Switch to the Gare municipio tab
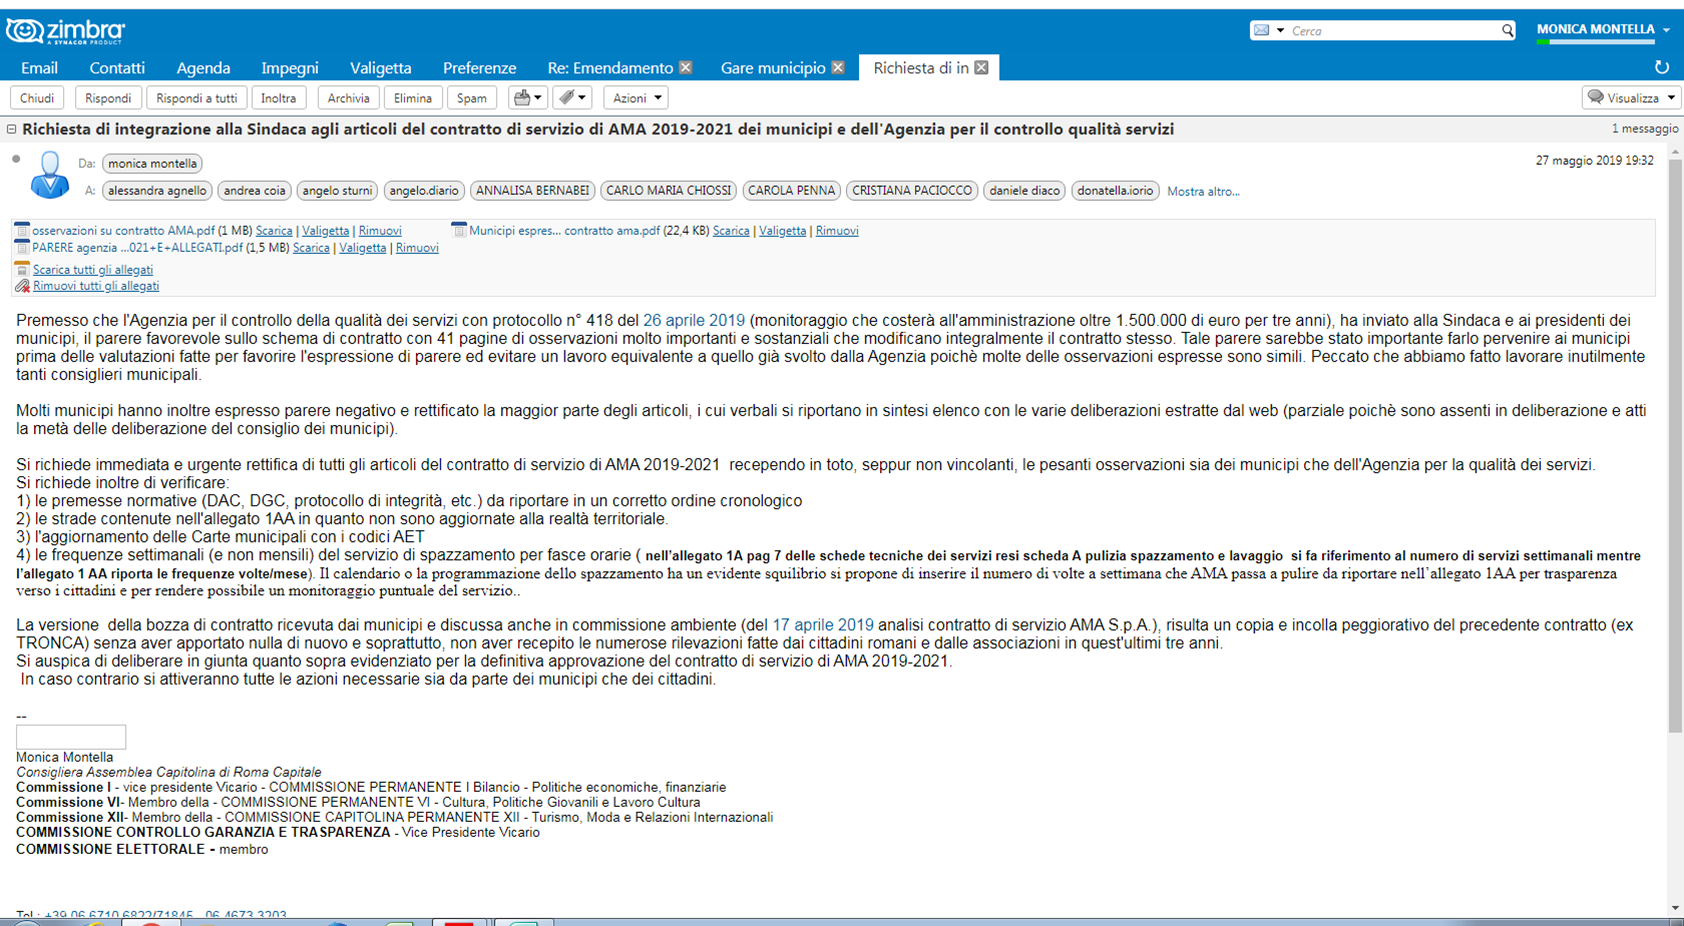This screenshot has height=926, width=1684. click(x=773, y=68)
